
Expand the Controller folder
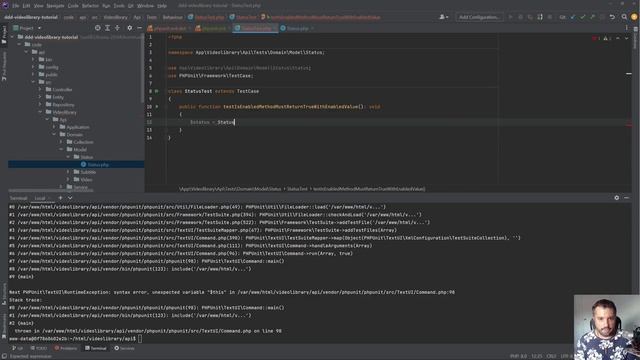coord(40,89)
